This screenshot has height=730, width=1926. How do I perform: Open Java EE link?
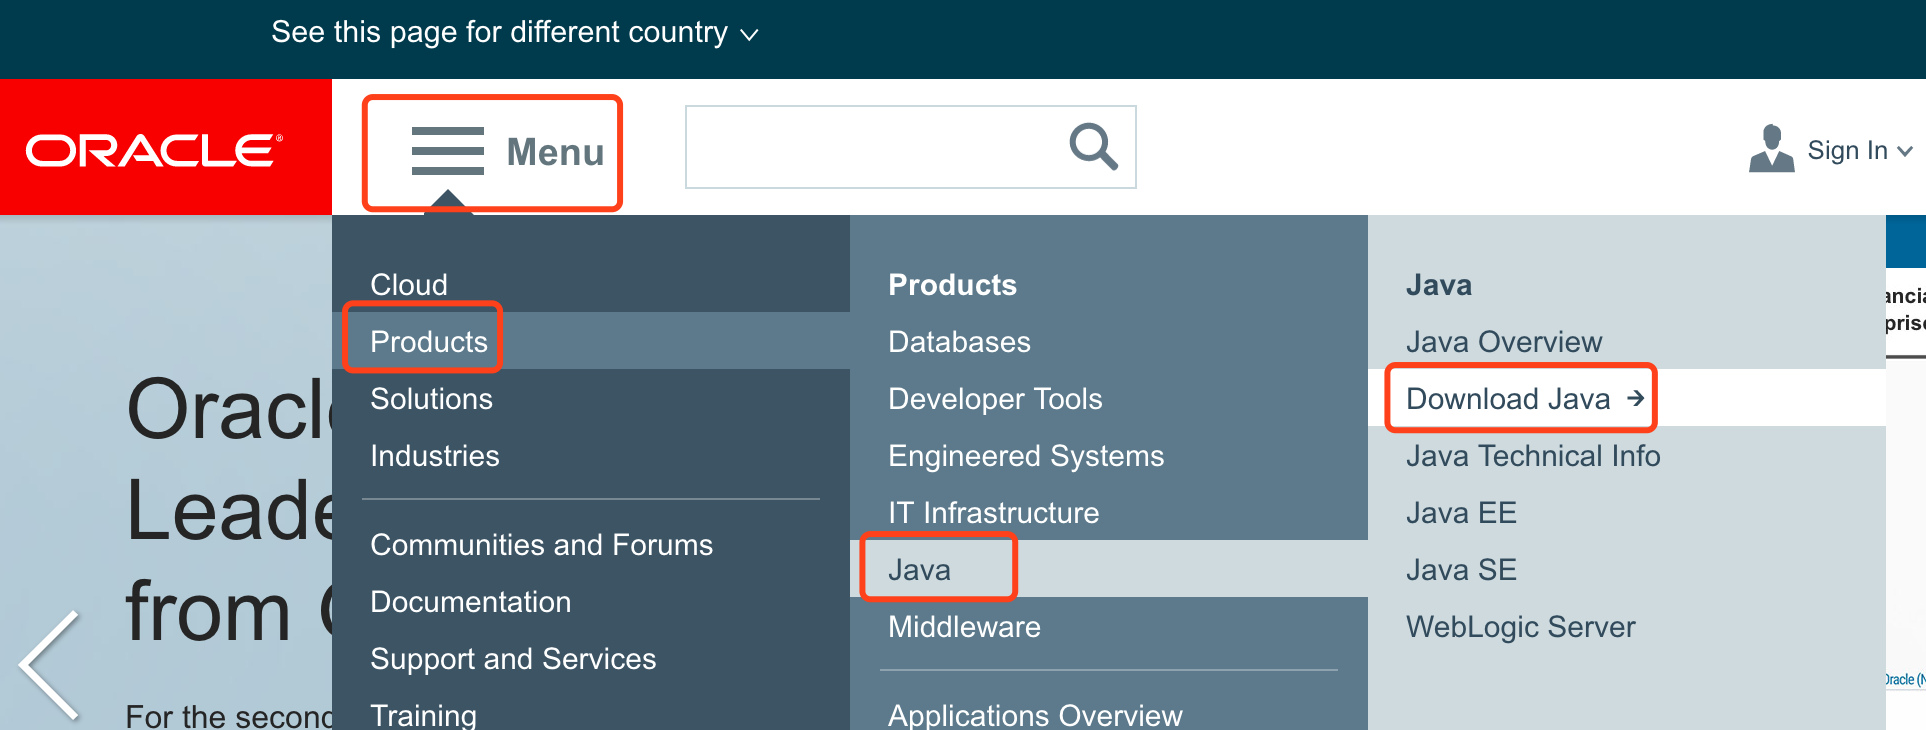[1461, 513]
